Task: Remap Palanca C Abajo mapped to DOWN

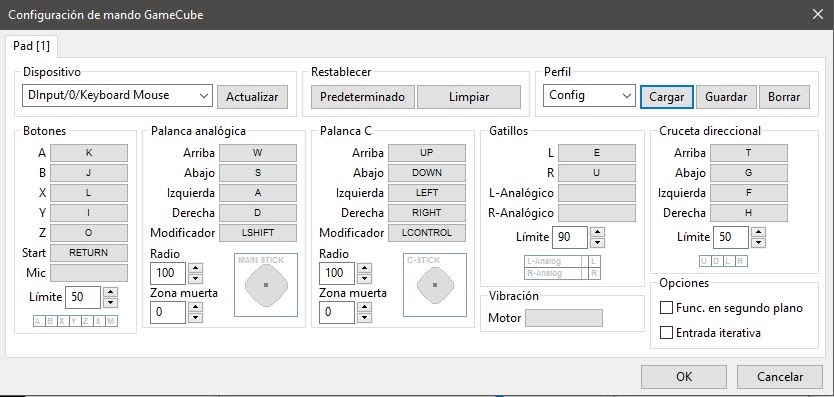Action: (427, 173)
